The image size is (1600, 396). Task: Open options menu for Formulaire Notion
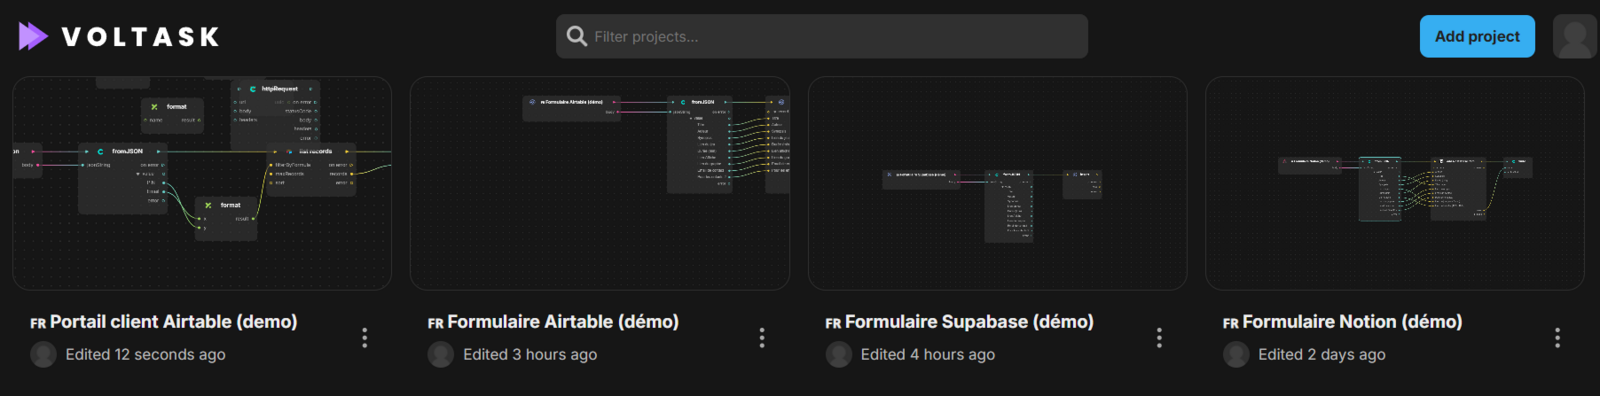coord(1557,338)
